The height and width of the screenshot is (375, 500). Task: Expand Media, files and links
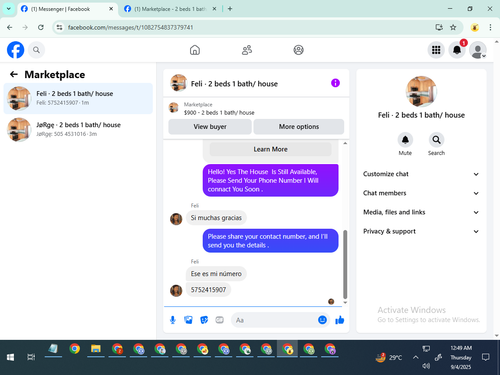(421, 212)
